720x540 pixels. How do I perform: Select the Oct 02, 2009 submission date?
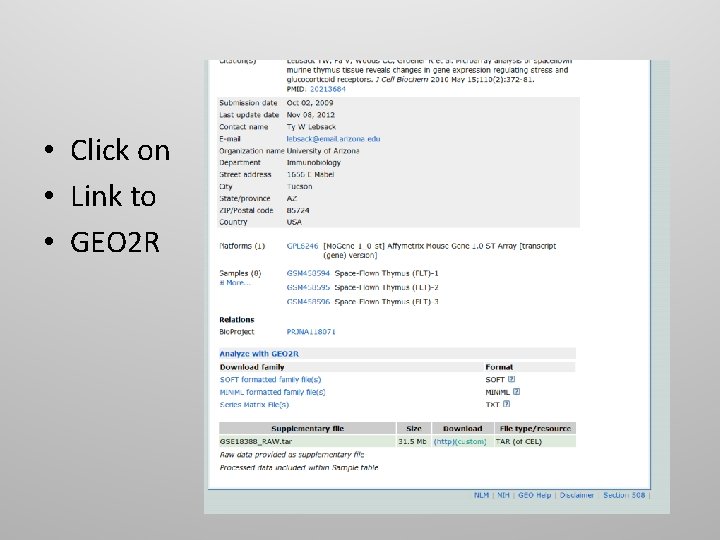(310, 103)
